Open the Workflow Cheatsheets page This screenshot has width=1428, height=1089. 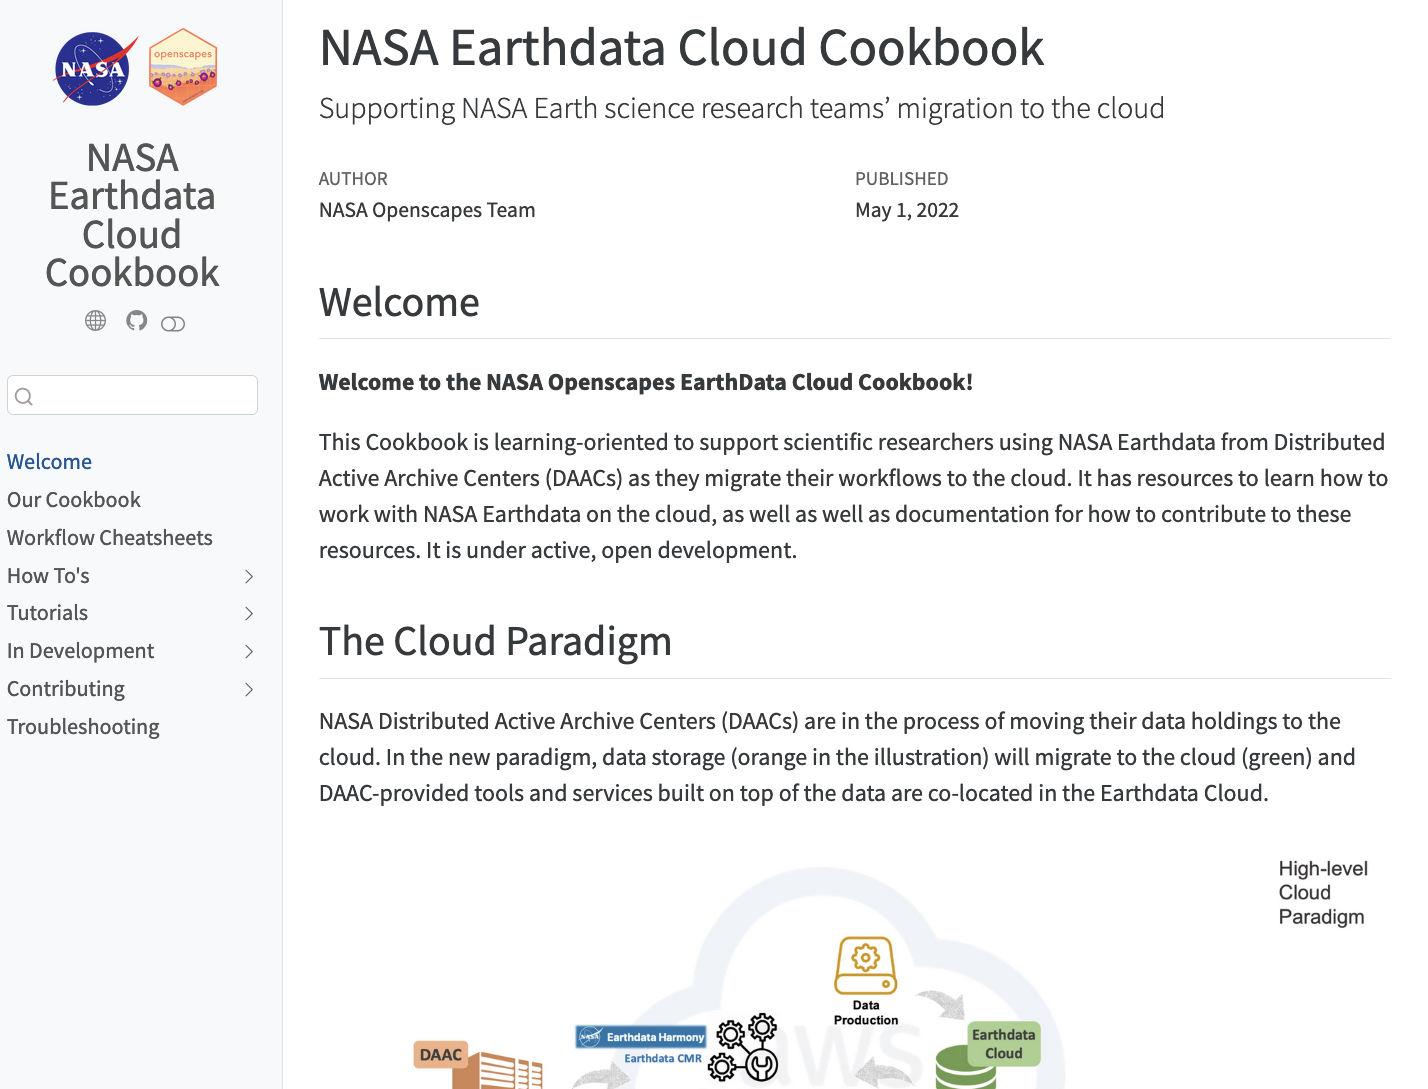click(x=110, y=538)
